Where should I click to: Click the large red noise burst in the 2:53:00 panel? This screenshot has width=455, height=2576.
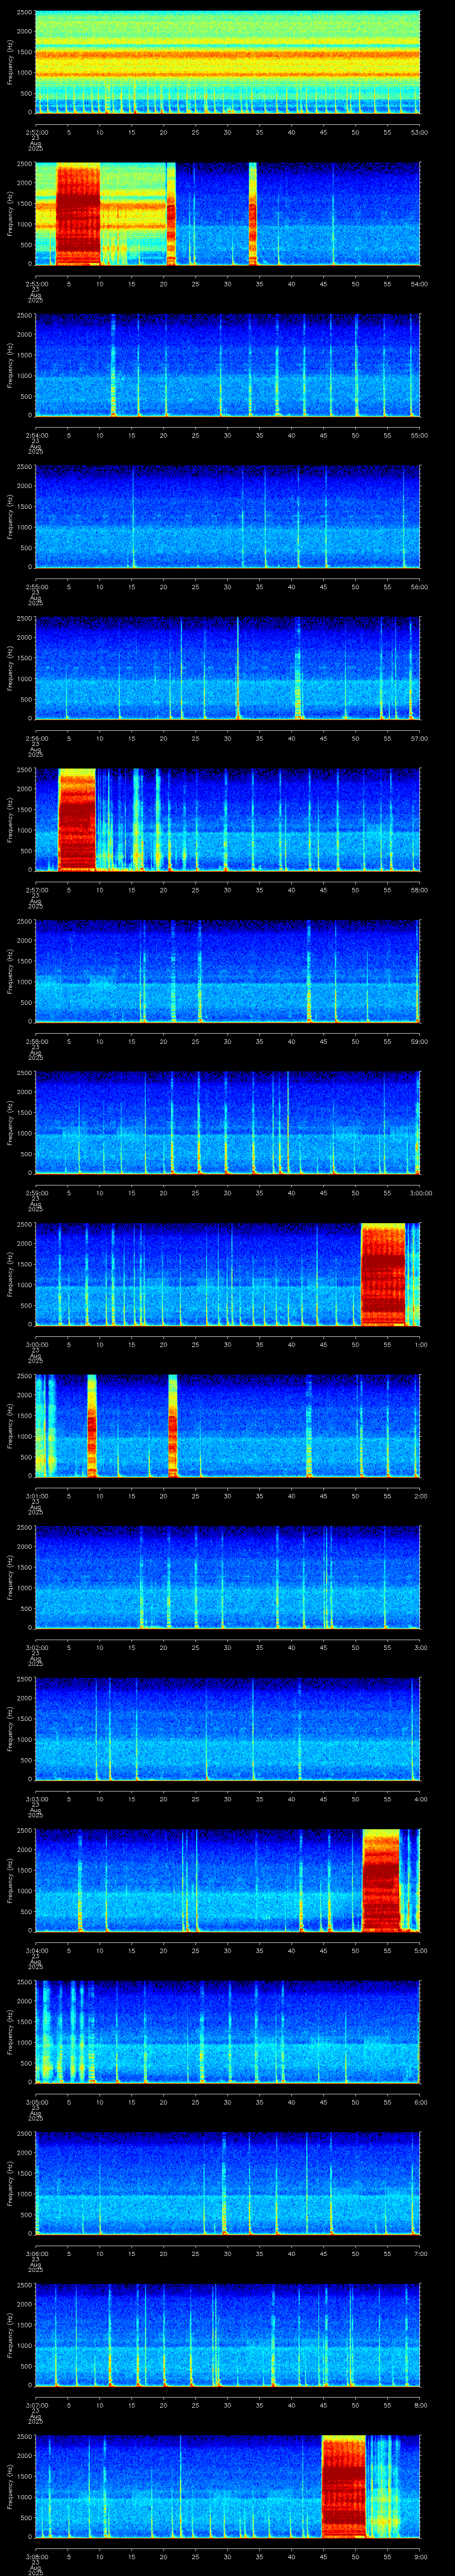click(78, 214)
